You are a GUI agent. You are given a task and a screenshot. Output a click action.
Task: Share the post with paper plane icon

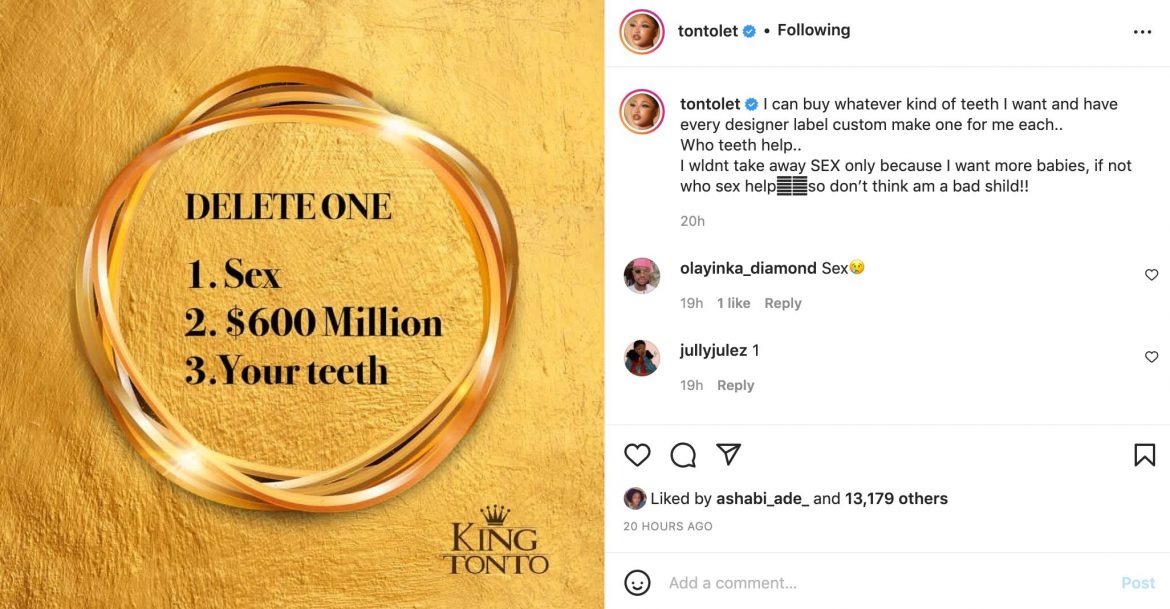pyautogui.click(x=729, y=455)
